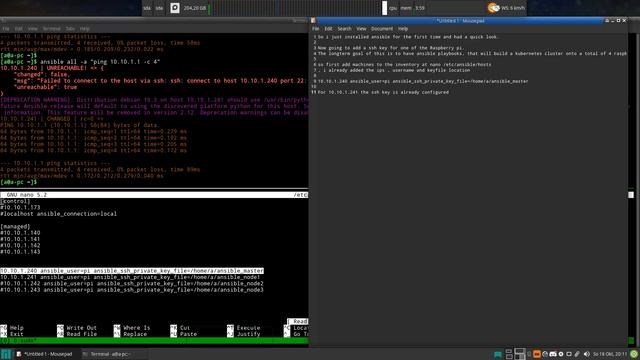Viewport: 640px width, 360px height.
Task: Click the highlighted 10.10.1.240 line in nano
Action: (x=132, y=271)
